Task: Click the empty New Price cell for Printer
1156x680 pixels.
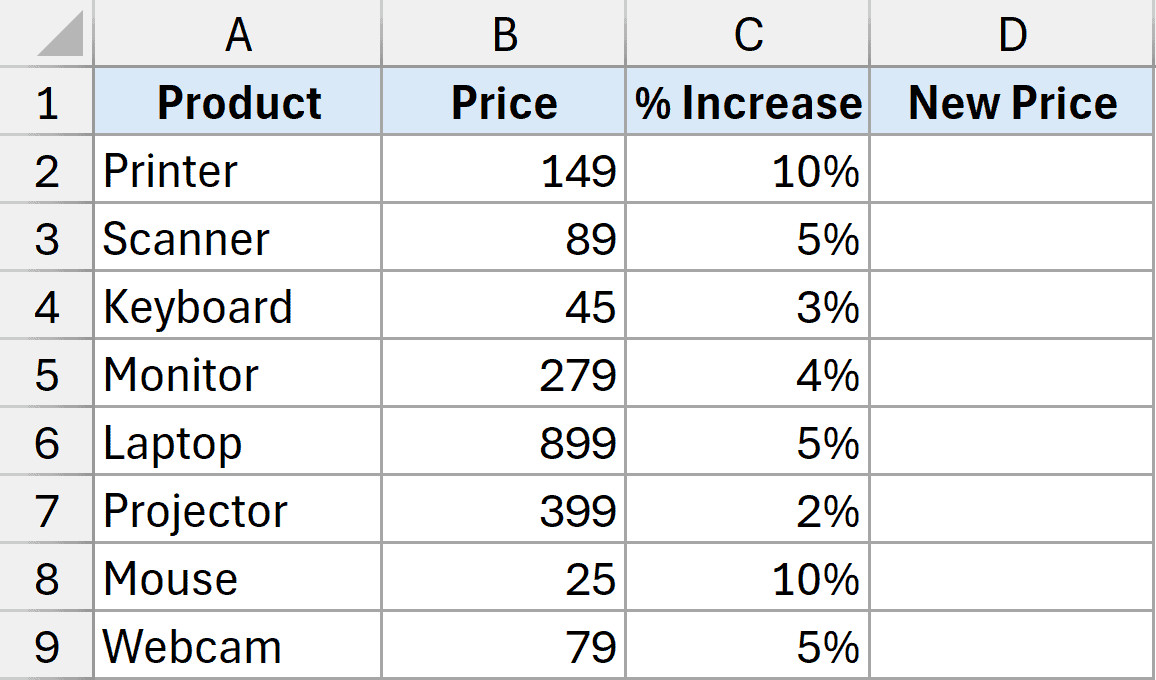Action: tap(1012, 171)
